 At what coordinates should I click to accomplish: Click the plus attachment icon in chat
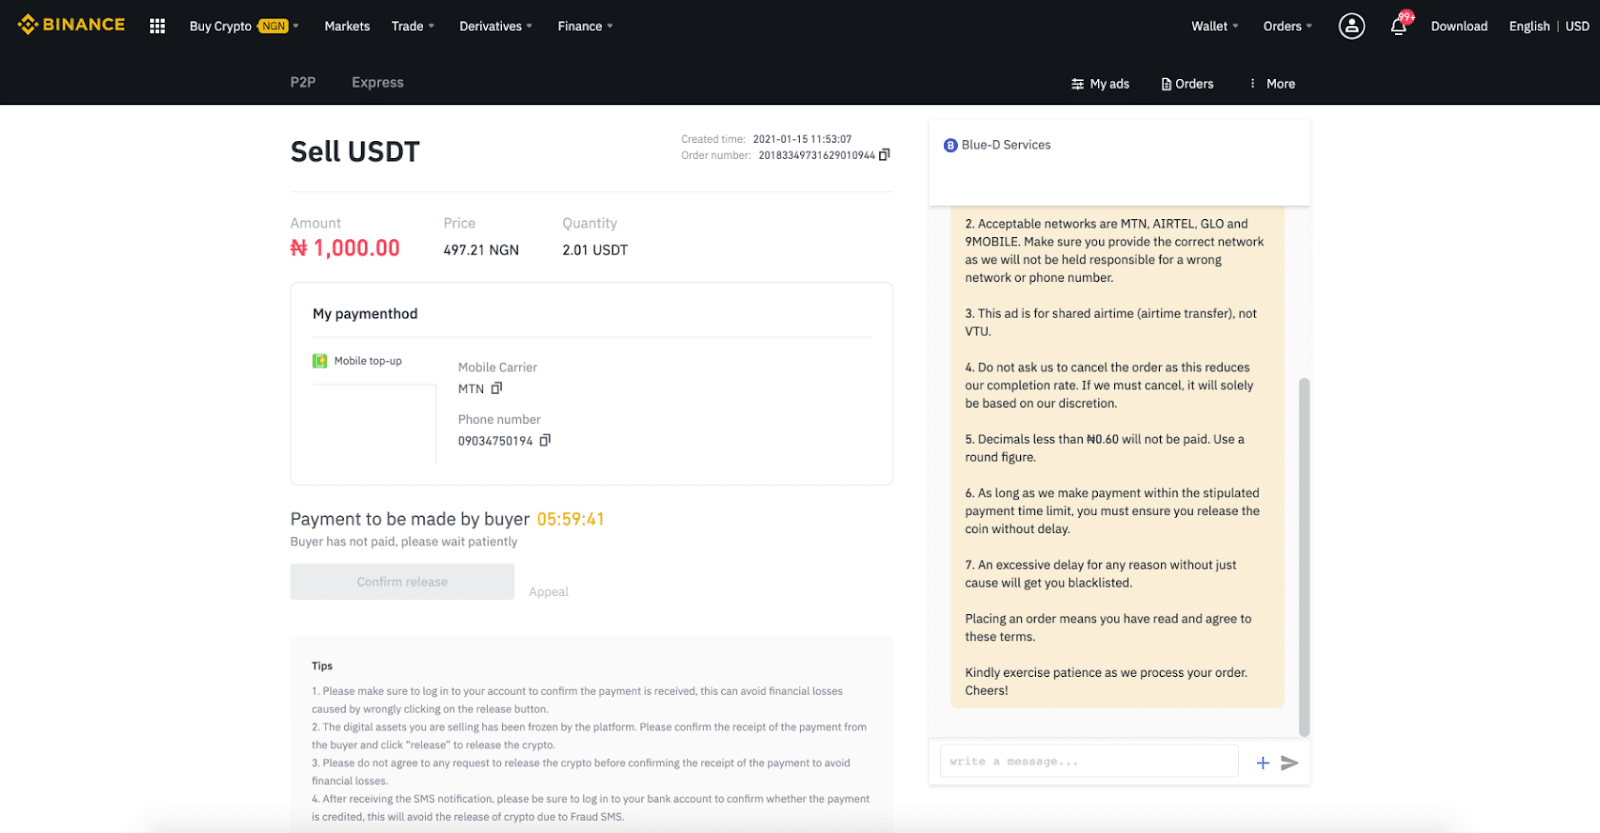click(x=1263, y=763)
